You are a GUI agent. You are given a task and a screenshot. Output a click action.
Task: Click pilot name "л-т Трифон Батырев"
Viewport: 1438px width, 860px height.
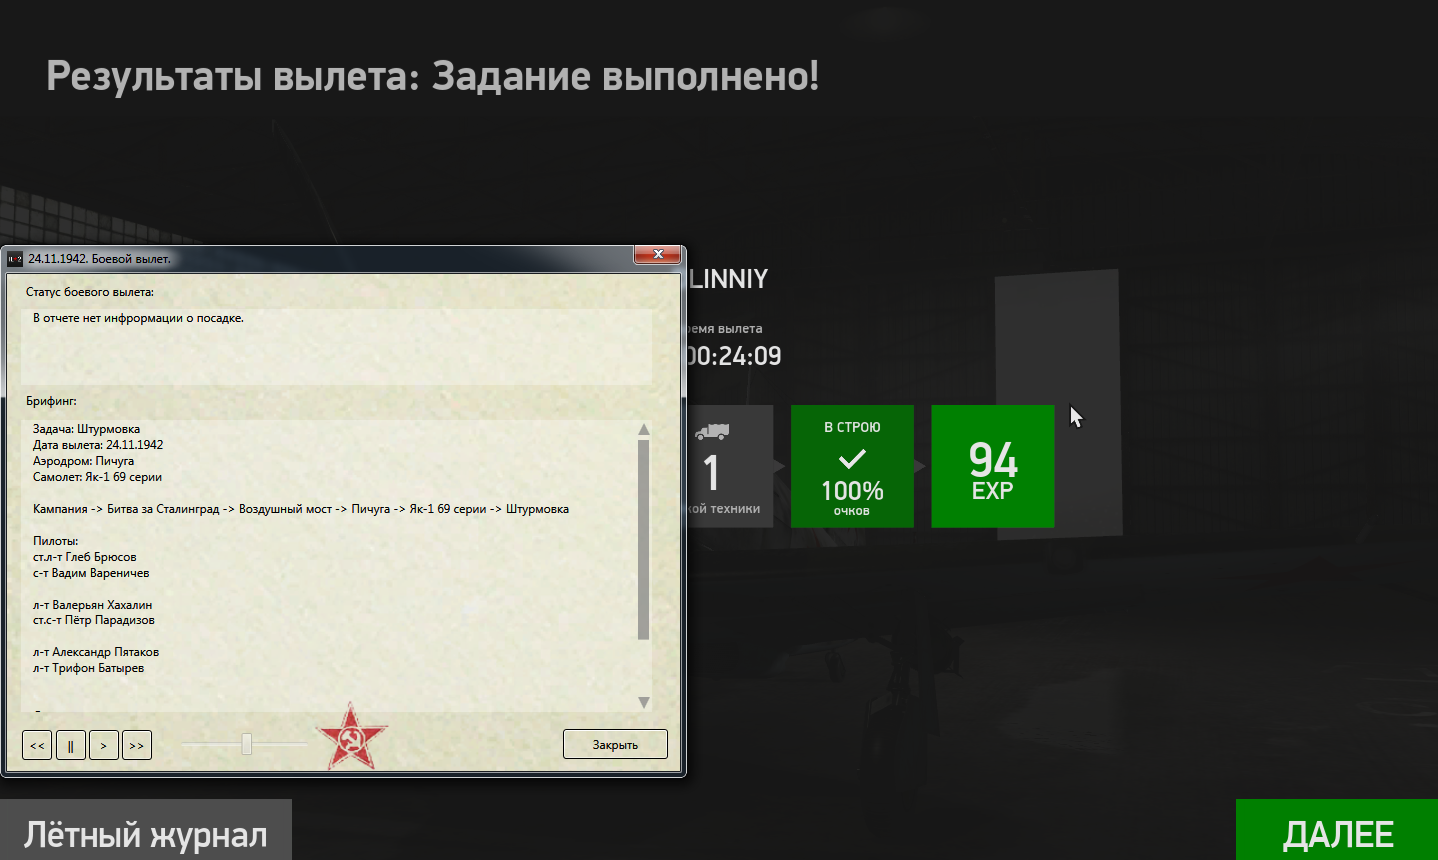[88, 668]
